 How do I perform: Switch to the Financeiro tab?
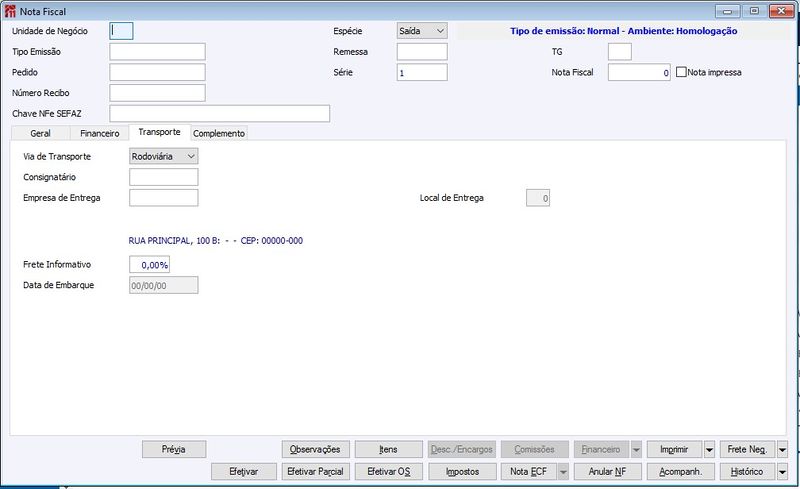click(99, 133)
